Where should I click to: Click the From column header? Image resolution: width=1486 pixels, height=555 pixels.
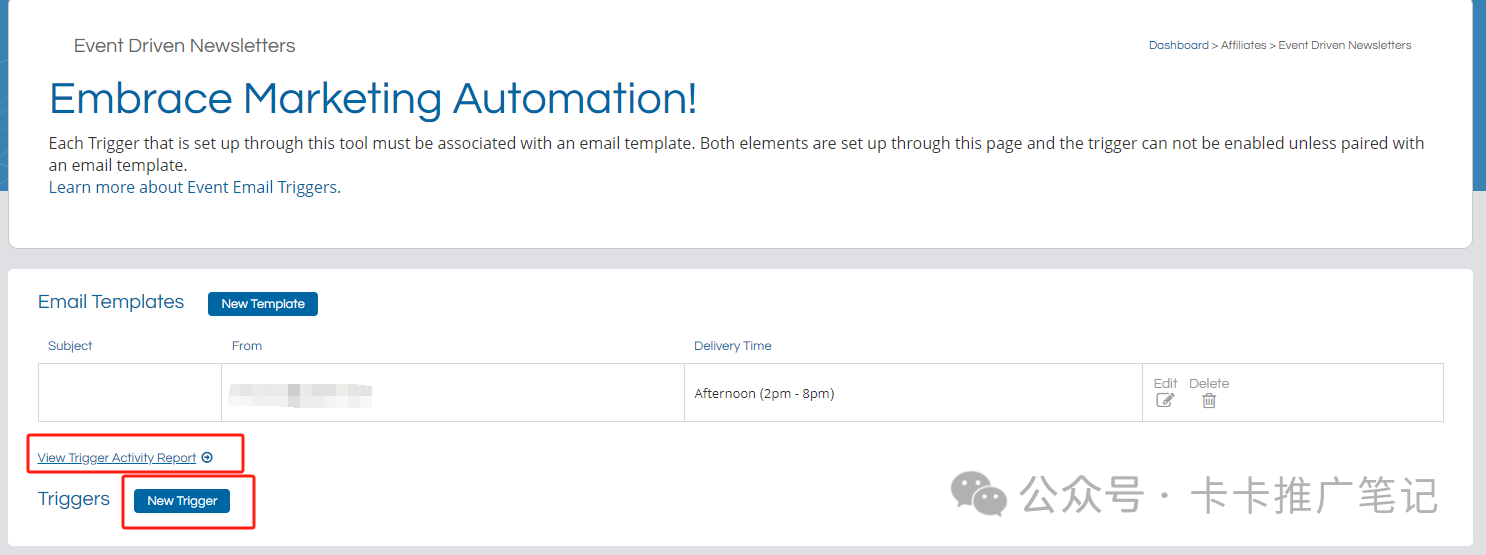pos(247,346)
